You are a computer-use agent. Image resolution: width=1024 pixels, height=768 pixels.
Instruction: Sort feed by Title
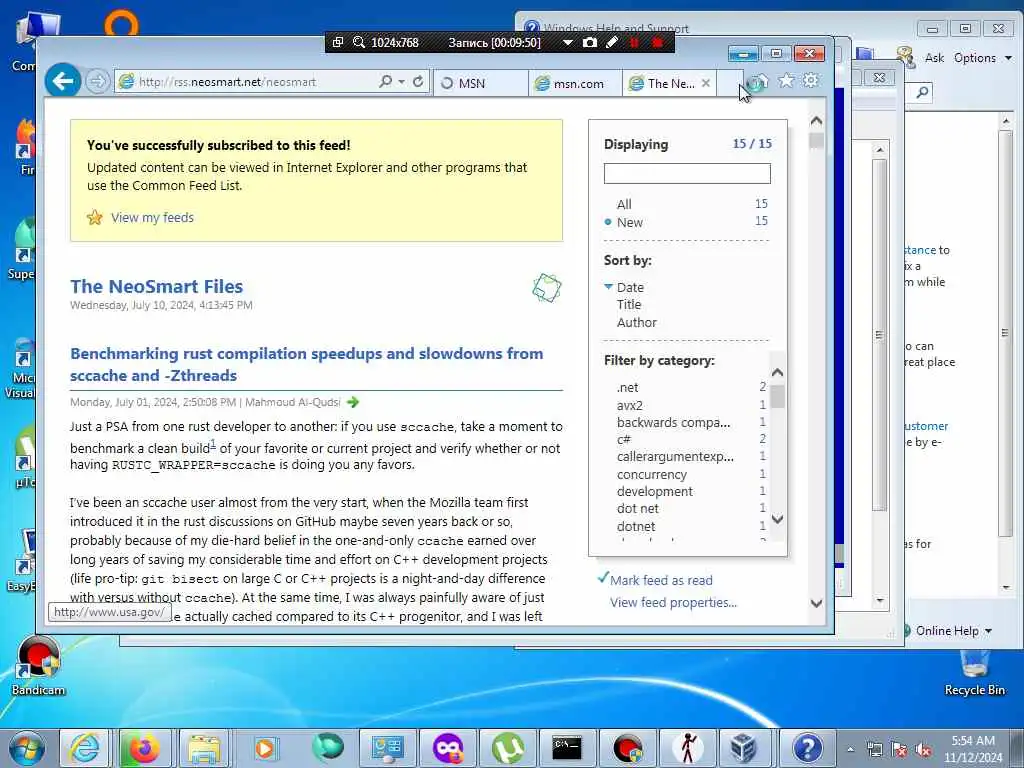[629, 304]
